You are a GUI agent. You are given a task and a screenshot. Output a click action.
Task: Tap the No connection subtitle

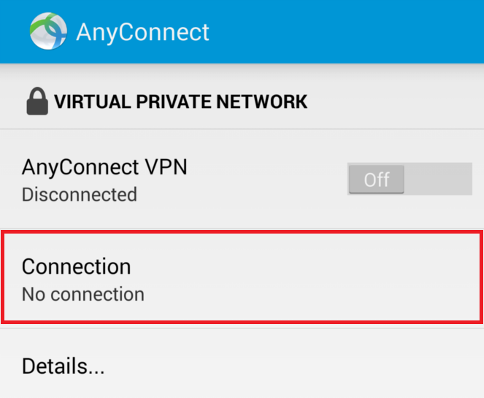point(83,294)
